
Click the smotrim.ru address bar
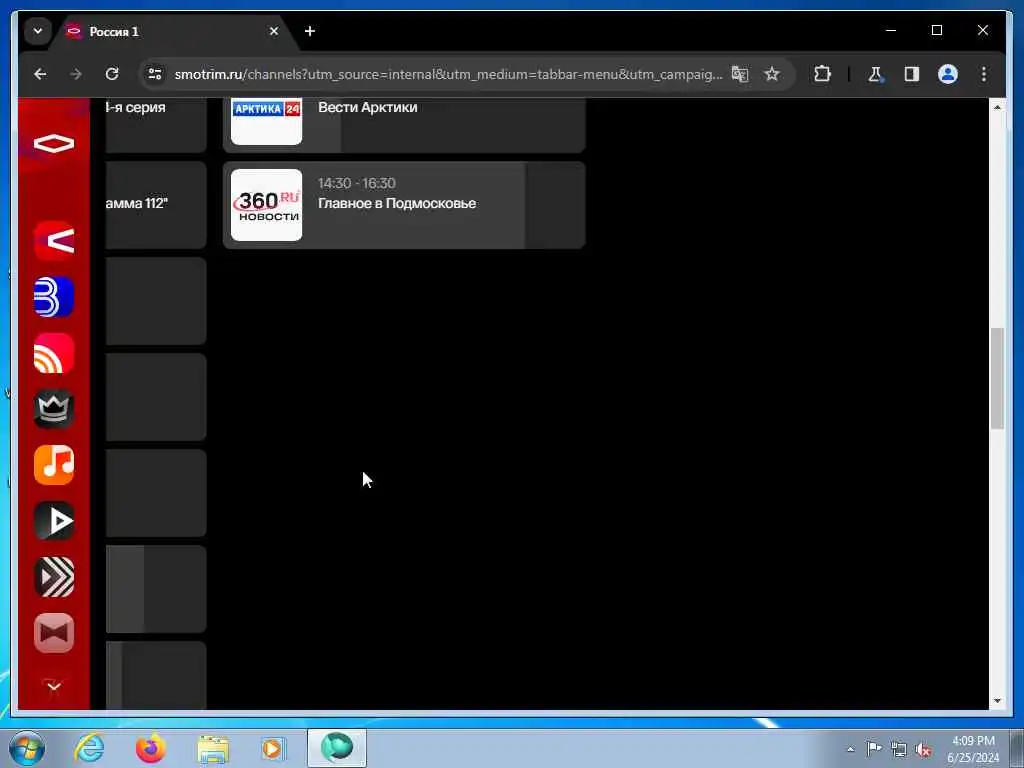pyautogui.click(x=448, y=74)
